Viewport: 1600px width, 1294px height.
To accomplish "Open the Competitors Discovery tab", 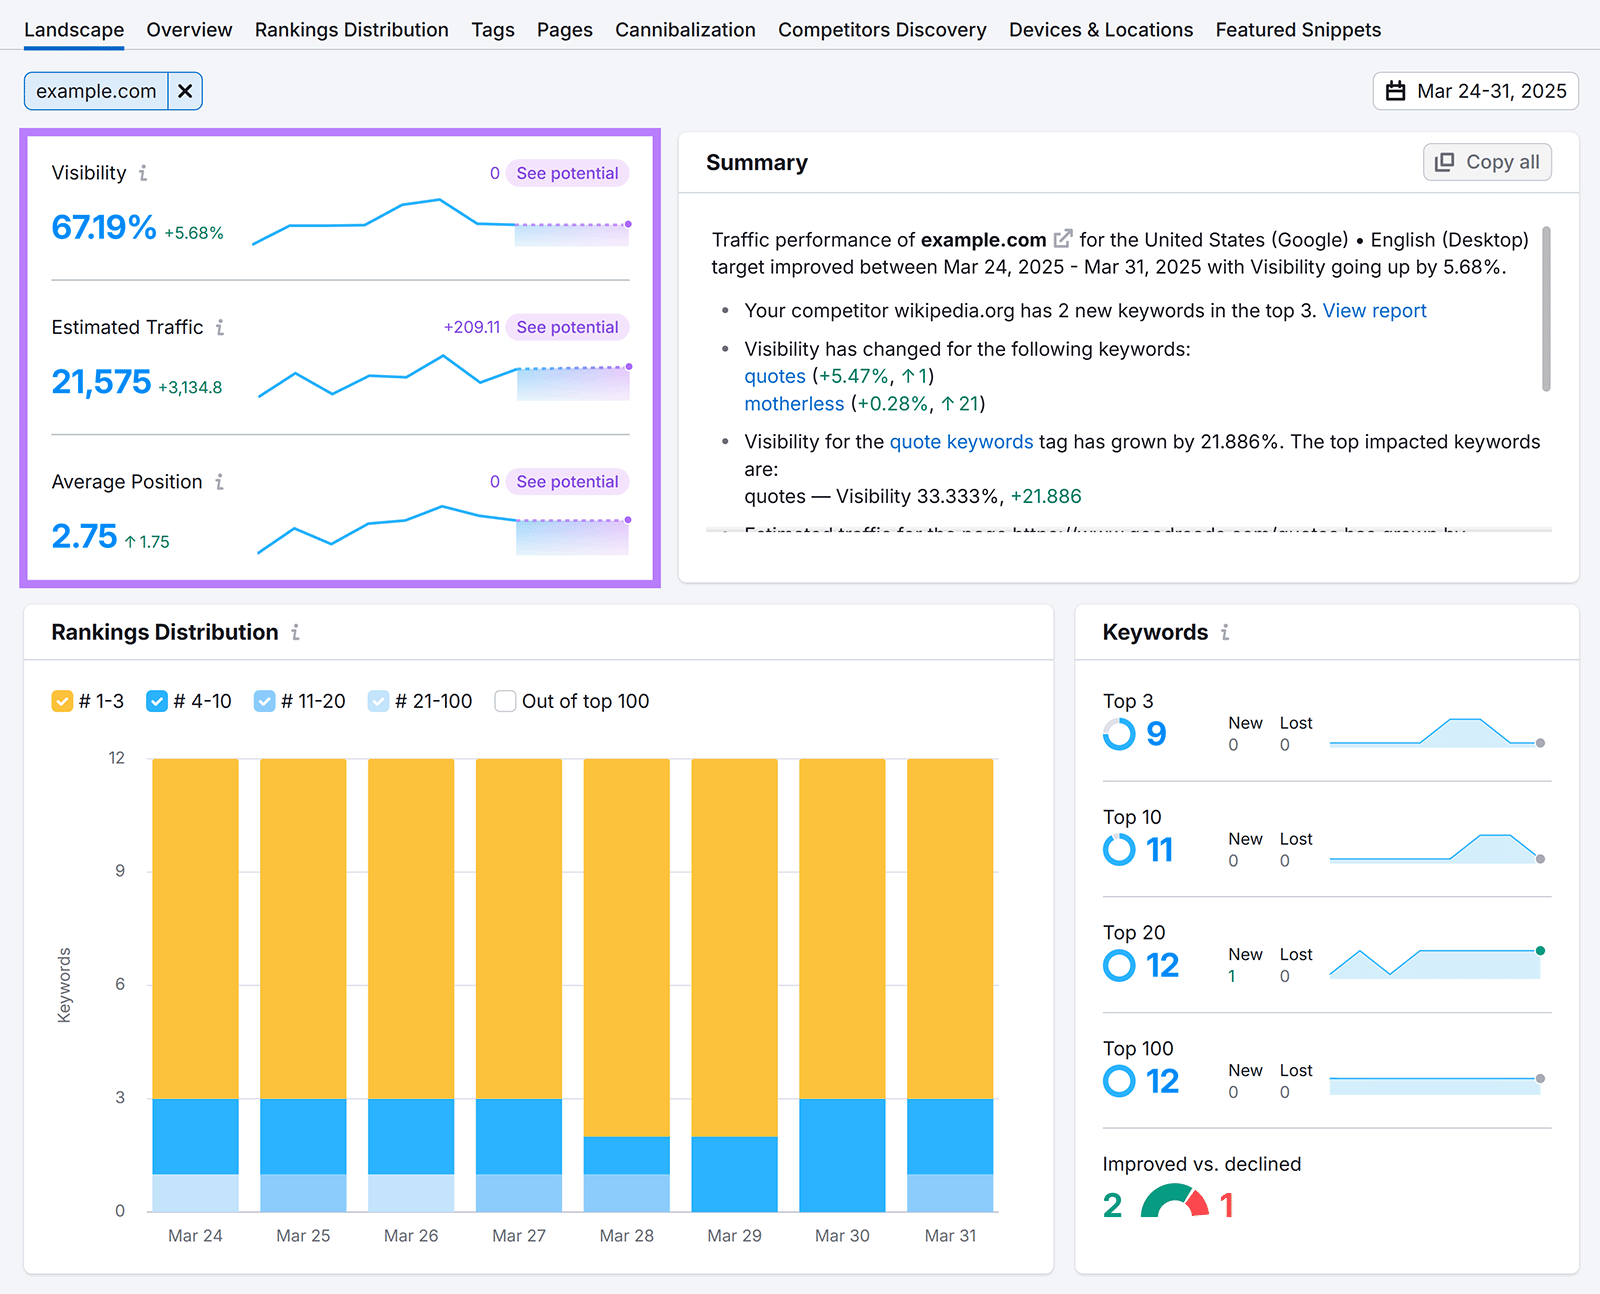I will (x=882, y=29).
